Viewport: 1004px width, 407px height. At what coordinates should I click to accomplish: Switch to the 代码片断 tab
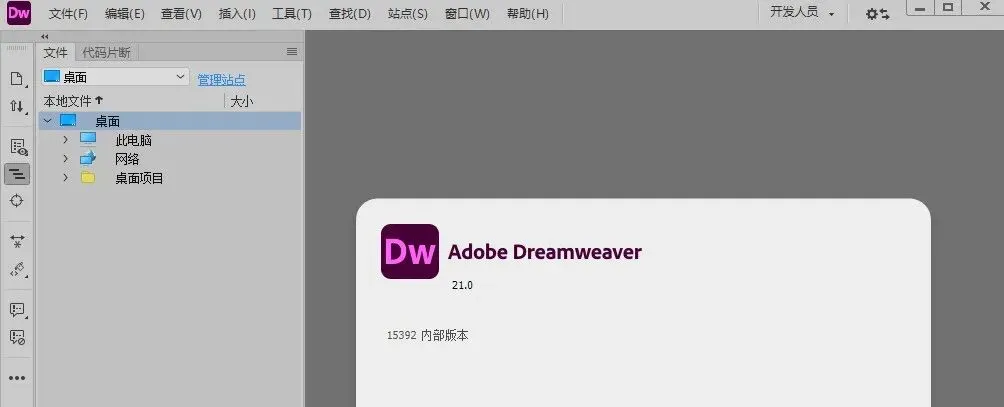106,52
